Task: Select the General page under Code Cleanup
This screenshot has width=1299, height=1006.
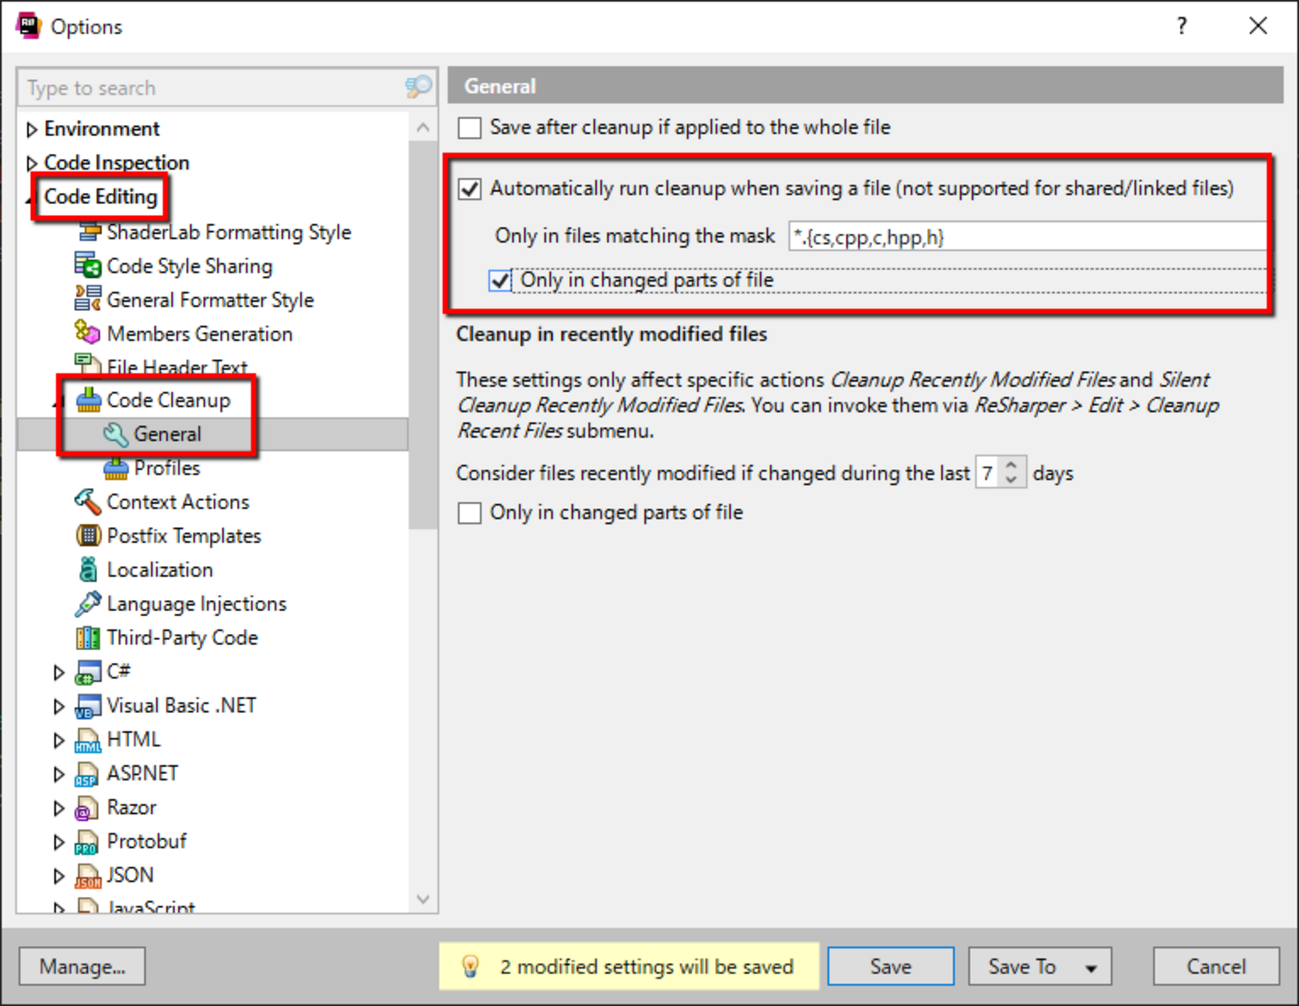Action: pos(165,433)
